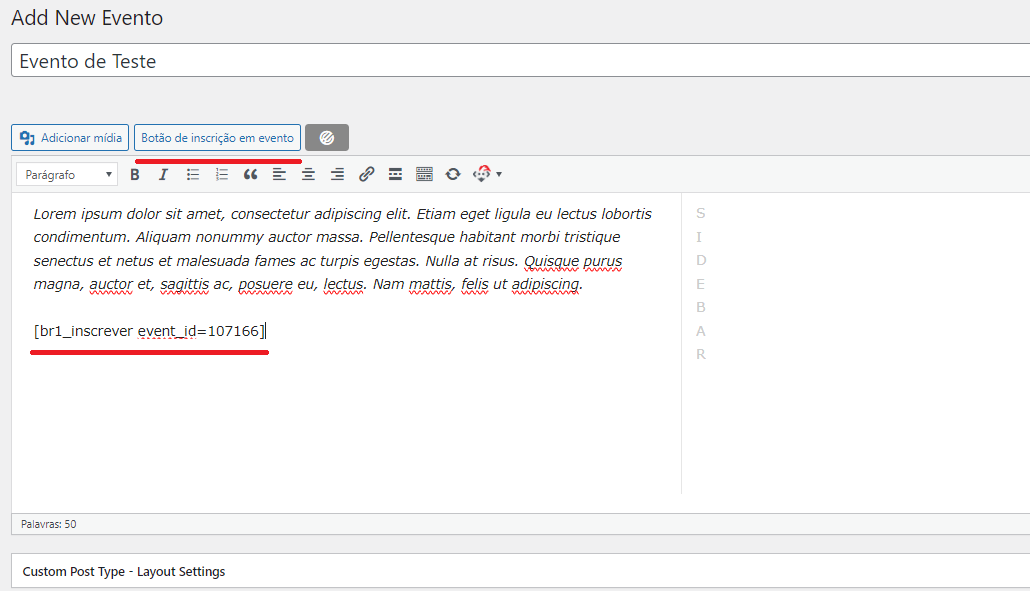
Task: Center align the text
Action: 308,174
